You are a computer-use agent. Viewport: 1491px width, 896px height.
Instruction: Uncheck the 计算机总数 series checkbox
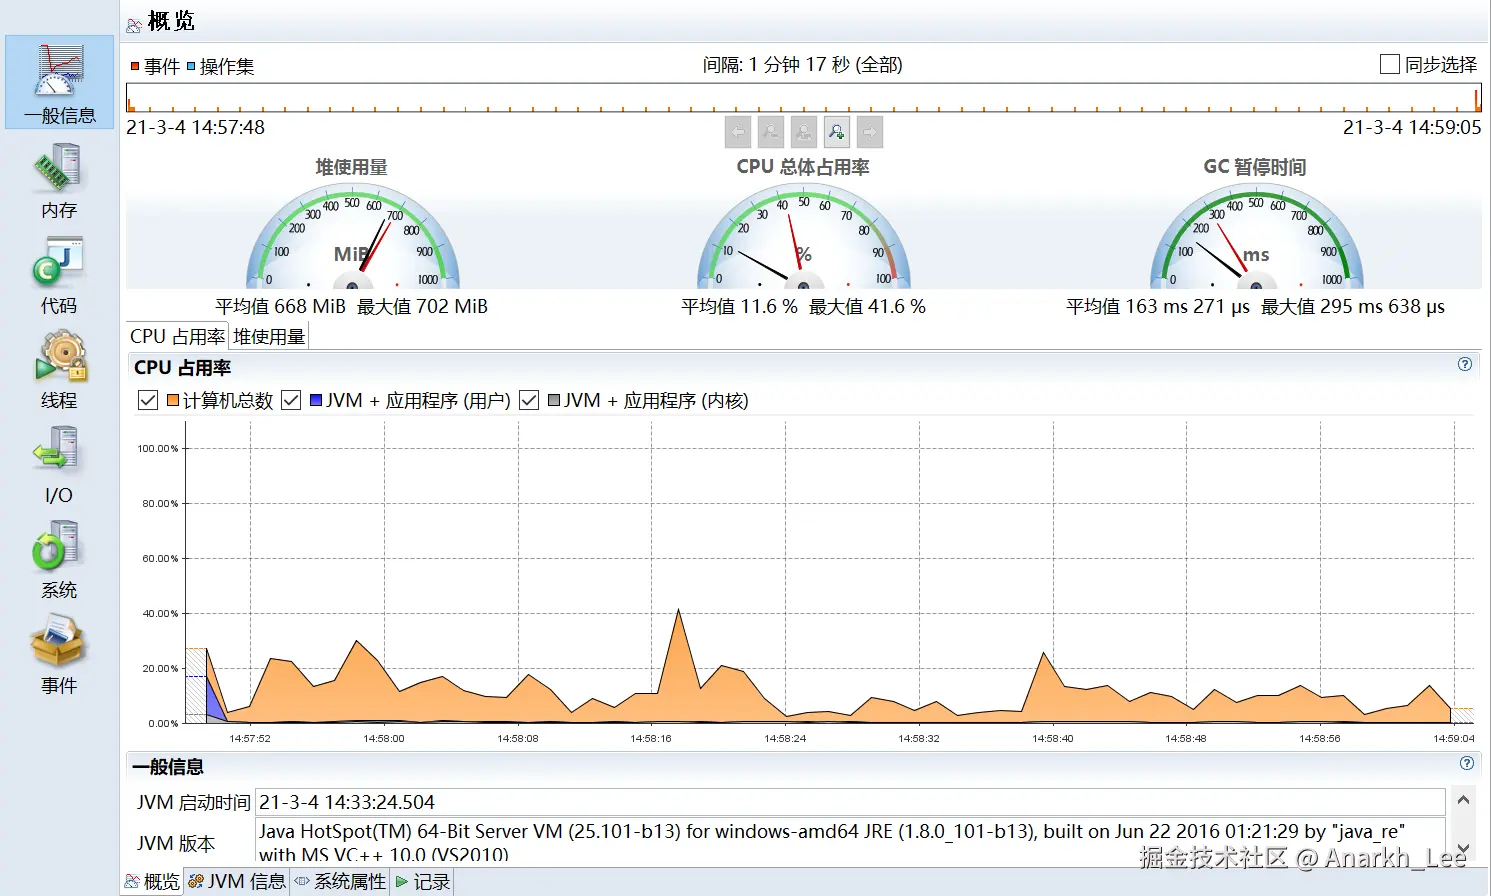[148, 400]
